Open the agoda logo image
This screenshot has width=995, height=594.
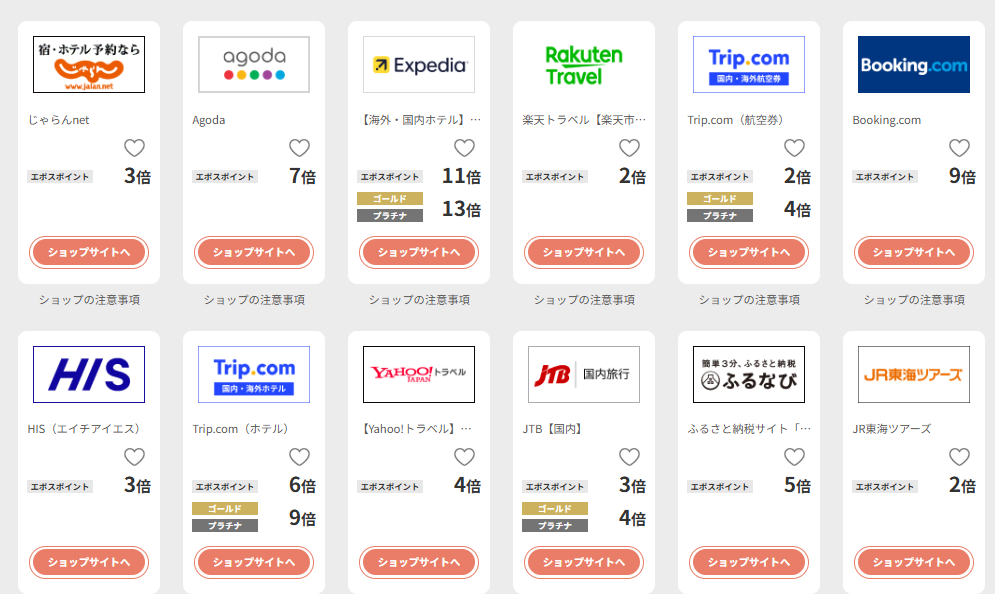[x=254, y=65]
